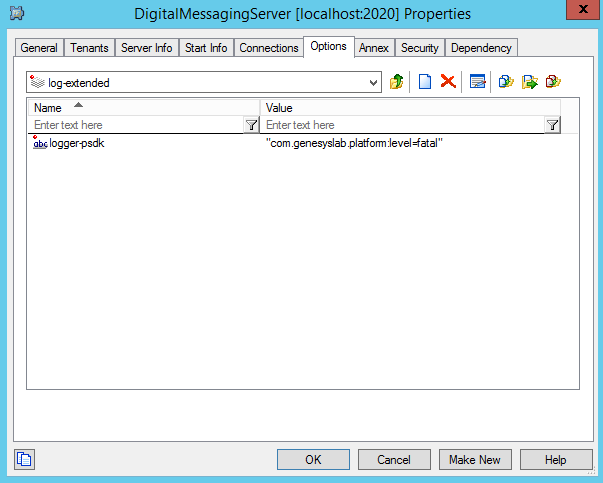Click the copy icon at bottom left
The height and width of the screenshot is (483, 603).
tap(24, 459)
